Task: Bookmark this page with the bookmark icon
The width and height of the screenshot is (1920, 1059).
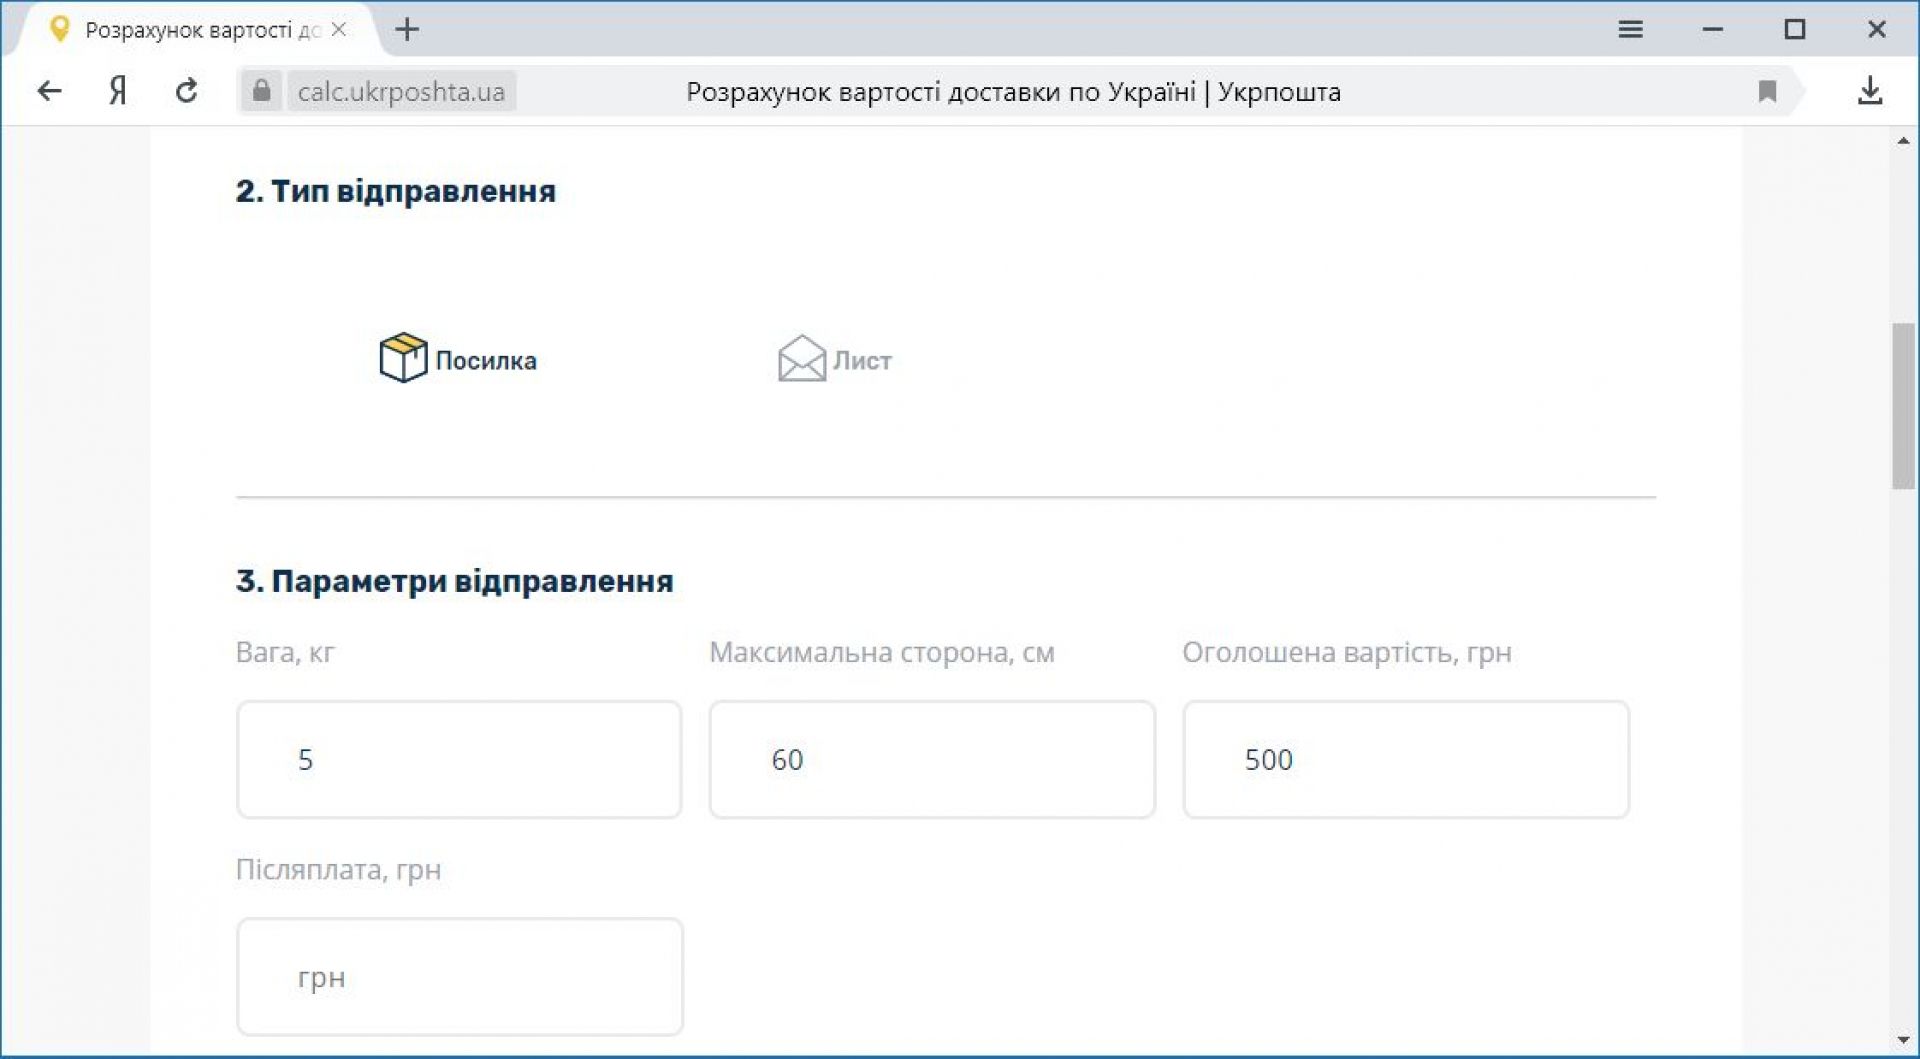Action: (1767, 91)
